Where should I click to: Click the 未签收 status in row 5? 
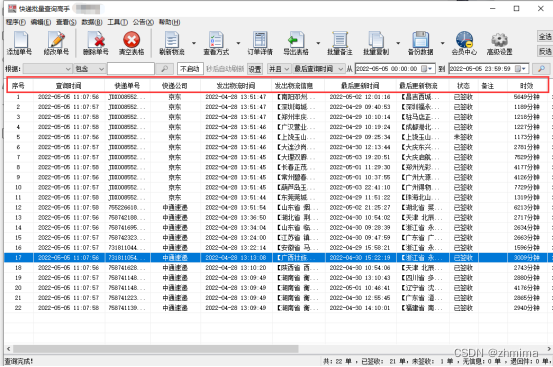[463, 137]
